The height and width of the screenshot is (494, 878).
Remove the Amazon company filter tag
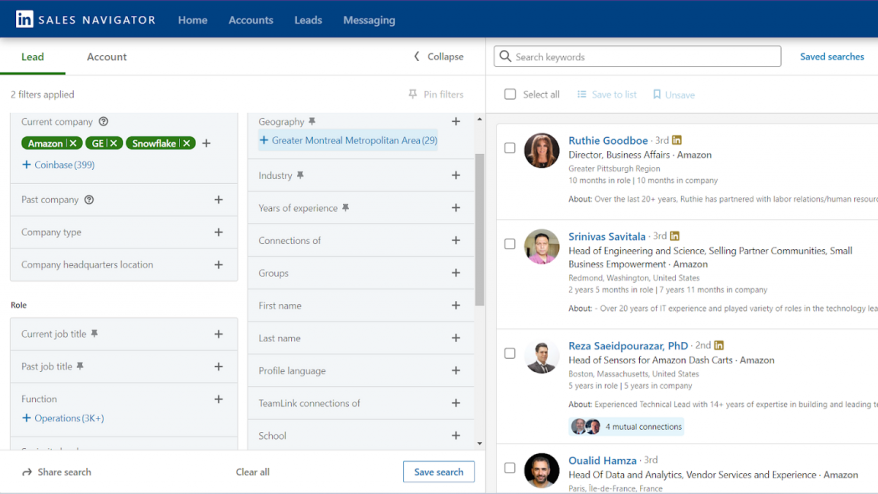coord(73,143)
